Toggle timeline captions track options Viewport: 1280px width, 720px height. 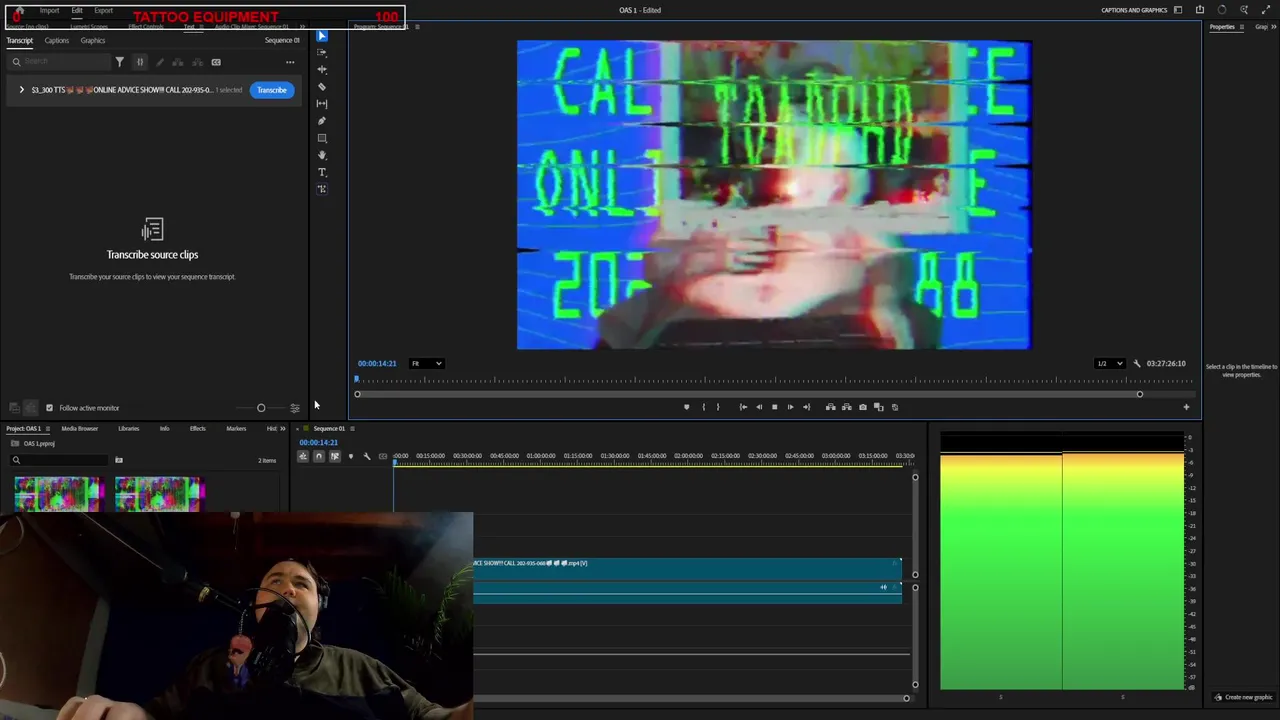(x=382, y=456)
